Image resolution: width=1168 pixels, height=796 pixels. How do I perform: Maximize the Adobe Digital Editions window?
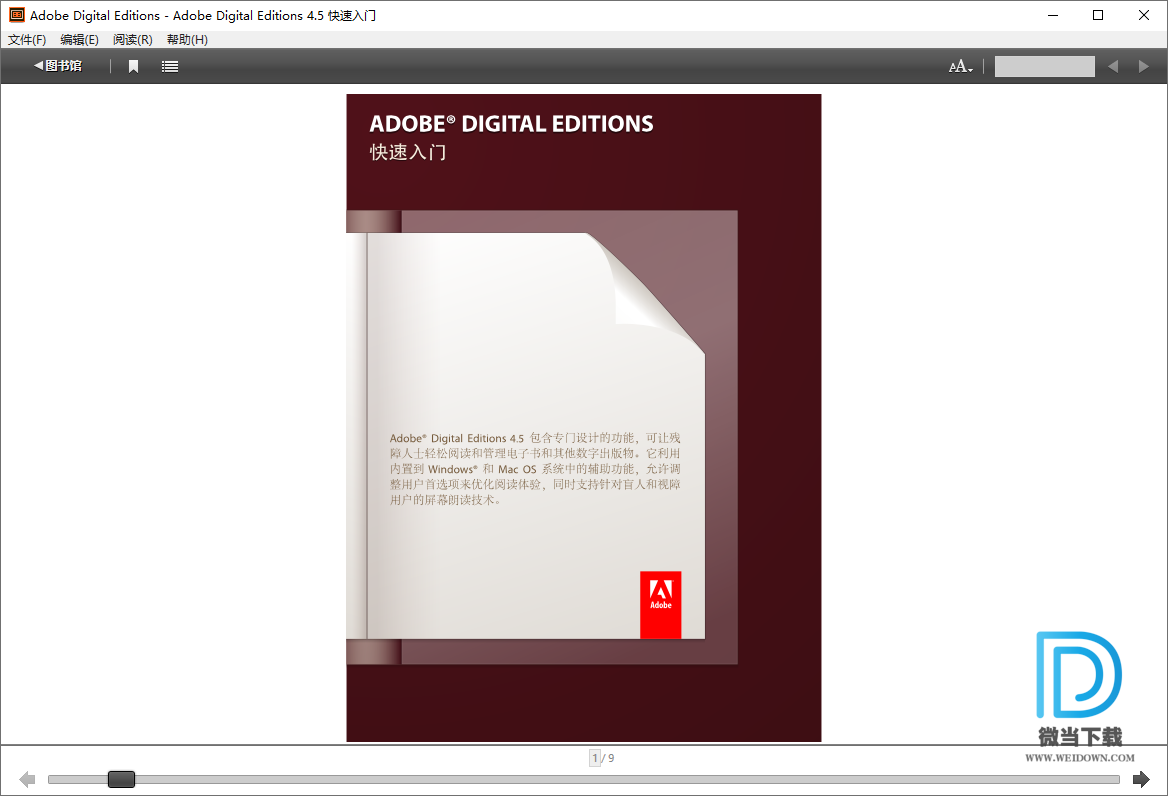pos(1098,15)
